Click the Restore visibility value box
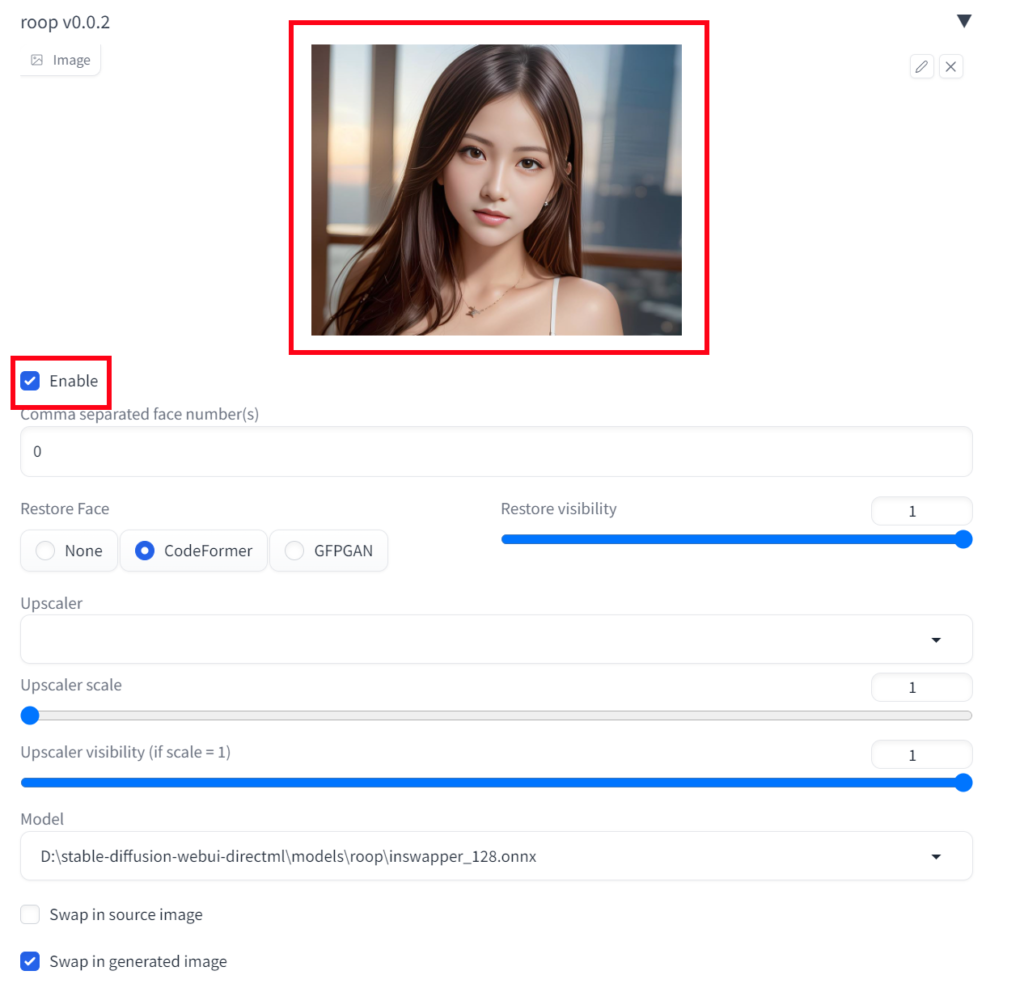Viewport: 1024px width, 992px height. (x=920, y=510)
